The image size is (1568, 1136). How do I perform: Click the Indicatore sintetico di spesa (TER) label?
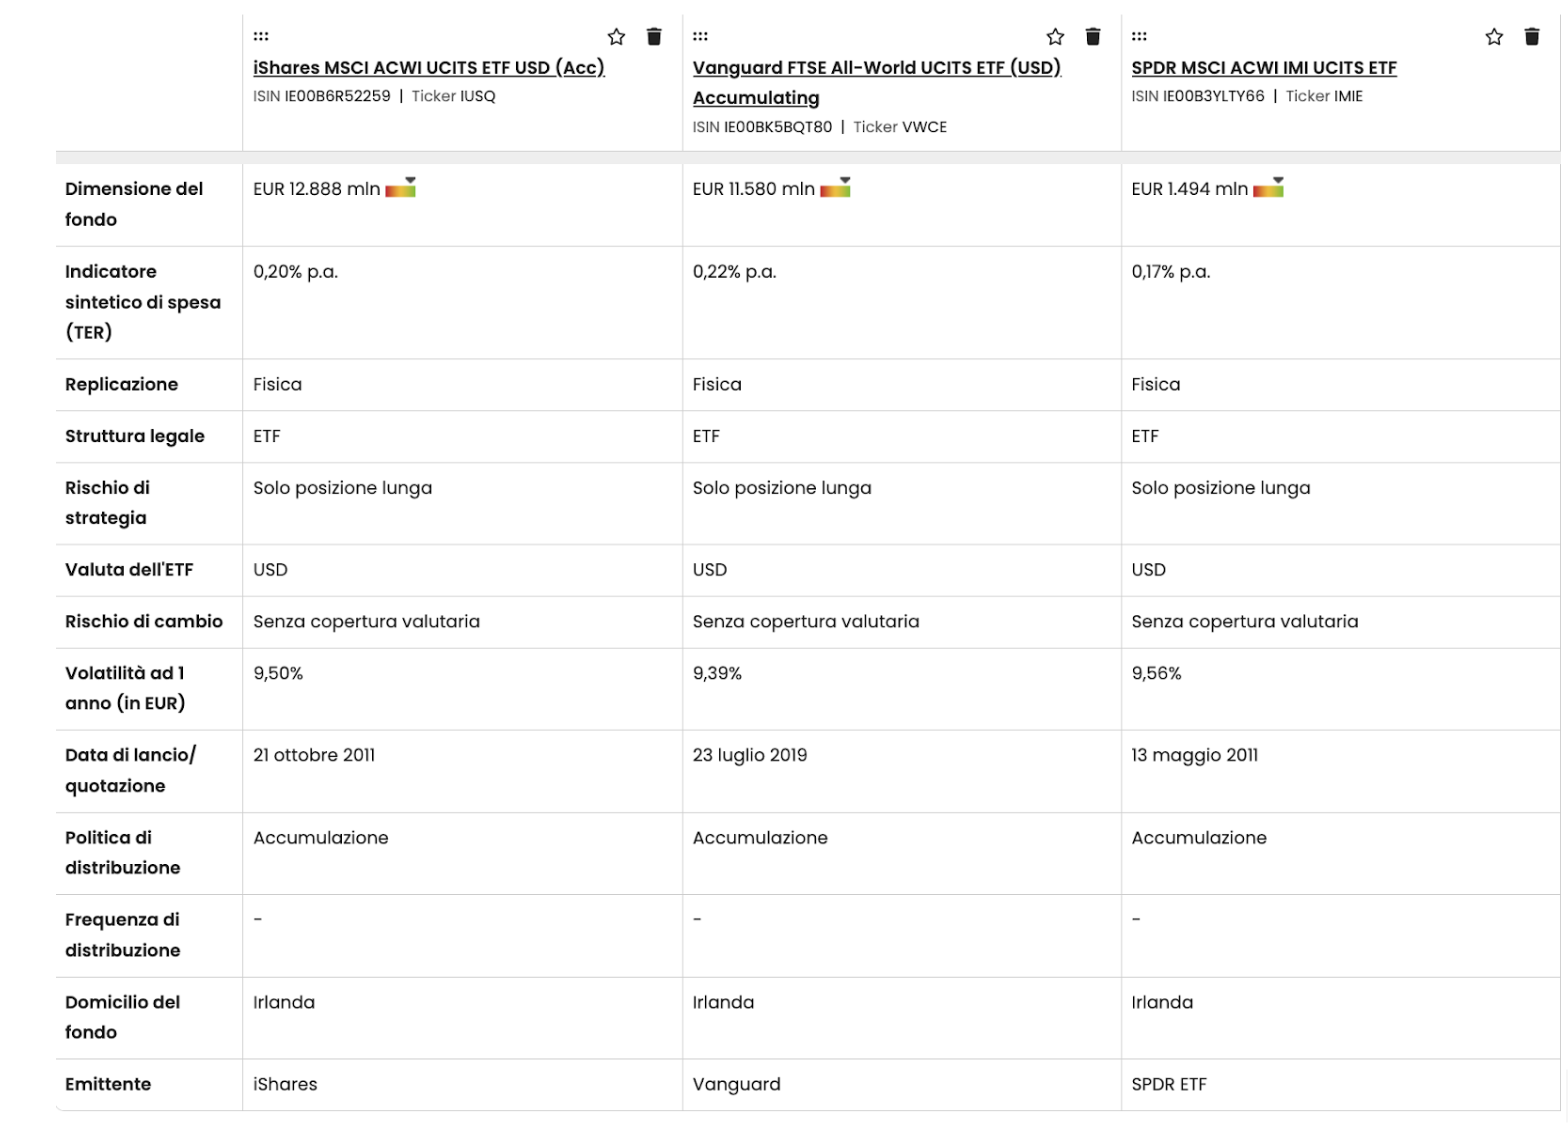[x=142, y=302]
